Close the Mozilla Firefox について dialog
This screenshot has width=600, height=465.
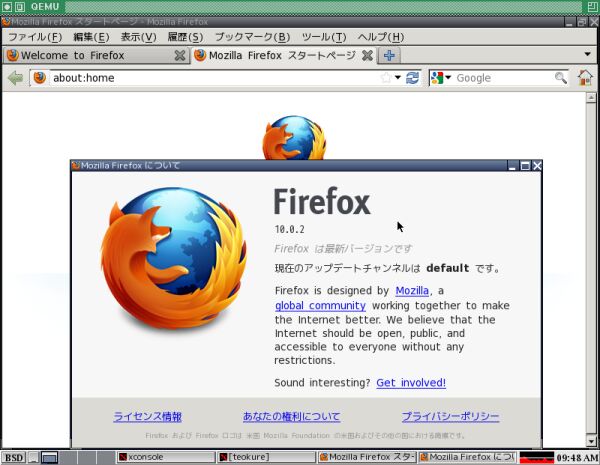[x=537, y=166]
